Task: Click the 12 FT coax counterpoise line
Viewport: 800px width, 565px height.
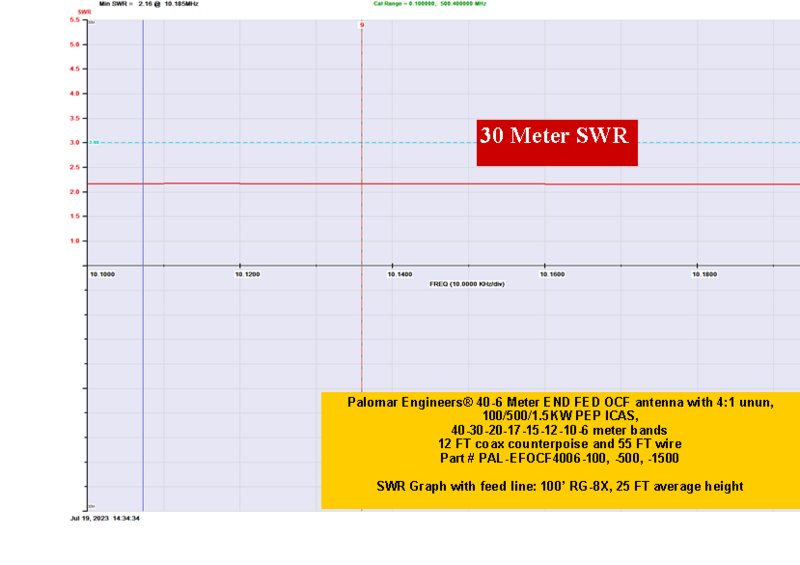Action: click(560, 444)
